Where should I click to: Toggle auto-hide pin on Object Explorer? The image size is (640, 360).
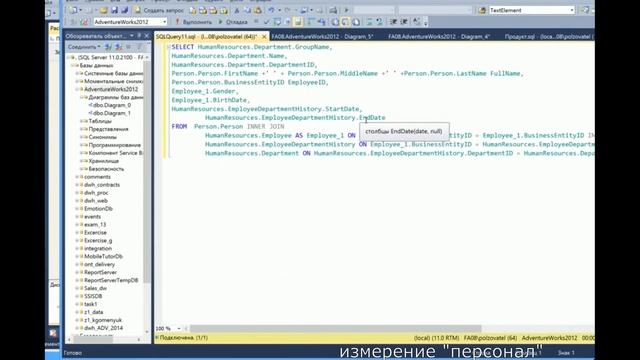pyautogui.click(x=139, y=36)
